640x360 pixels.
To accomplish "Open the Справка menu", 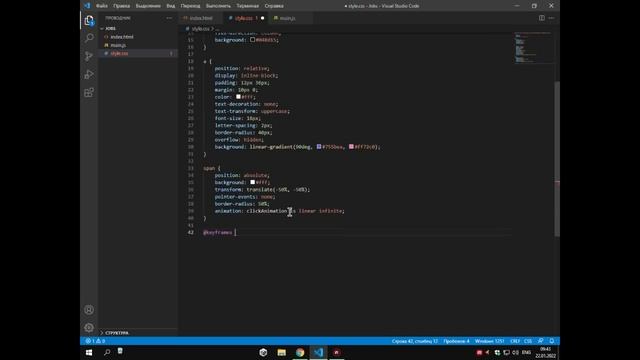I will coord(274,6).
